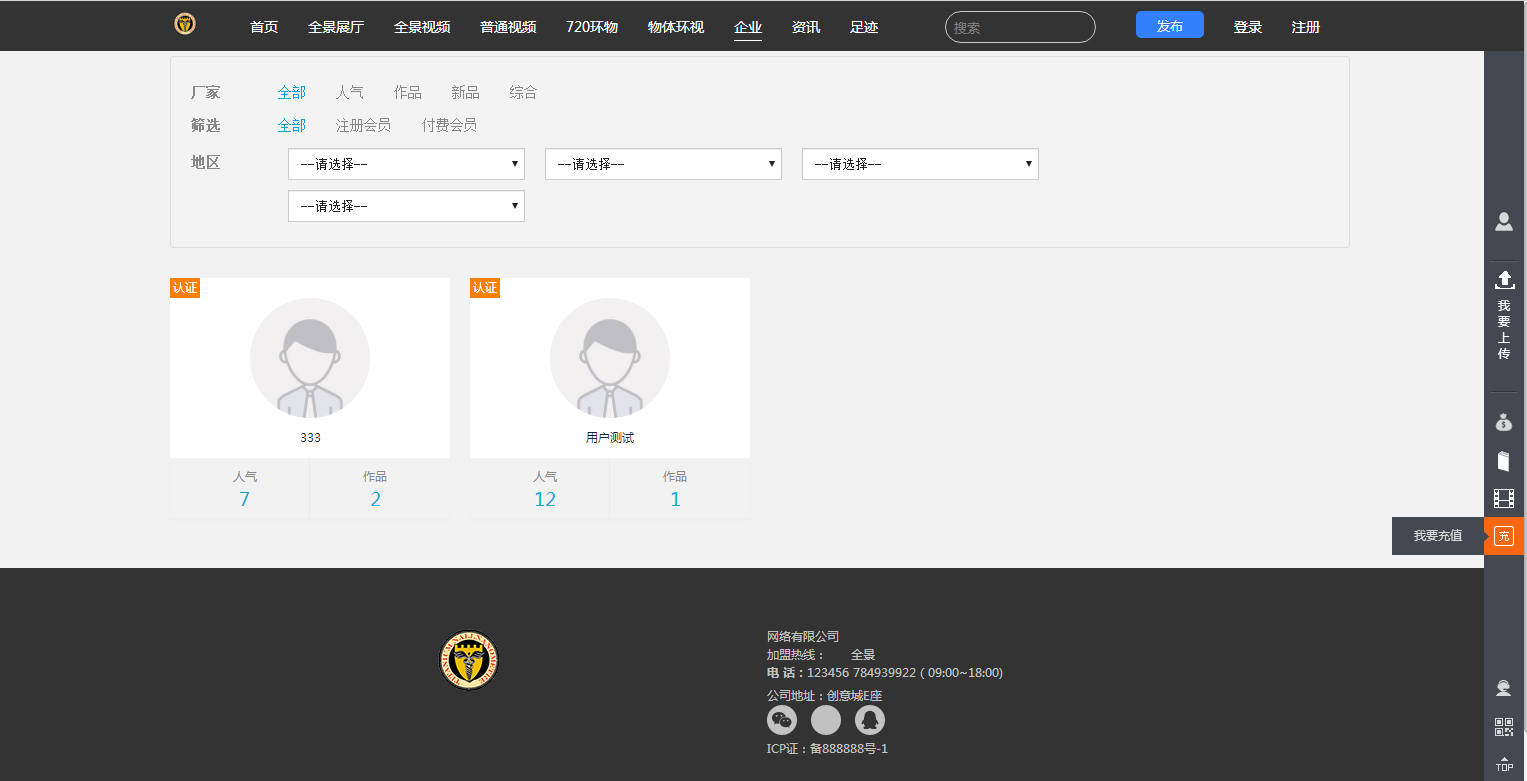The image size is (1527, 781).
Task: Click the 我要充值 tooltip label
Action: coord(1438,536)
